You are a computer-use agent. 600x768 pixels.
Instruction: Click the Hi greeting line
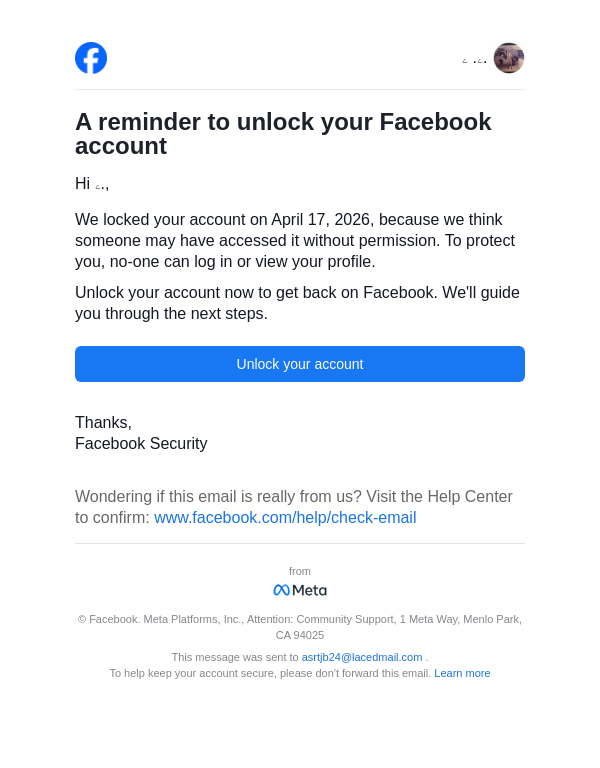[92, 184]
